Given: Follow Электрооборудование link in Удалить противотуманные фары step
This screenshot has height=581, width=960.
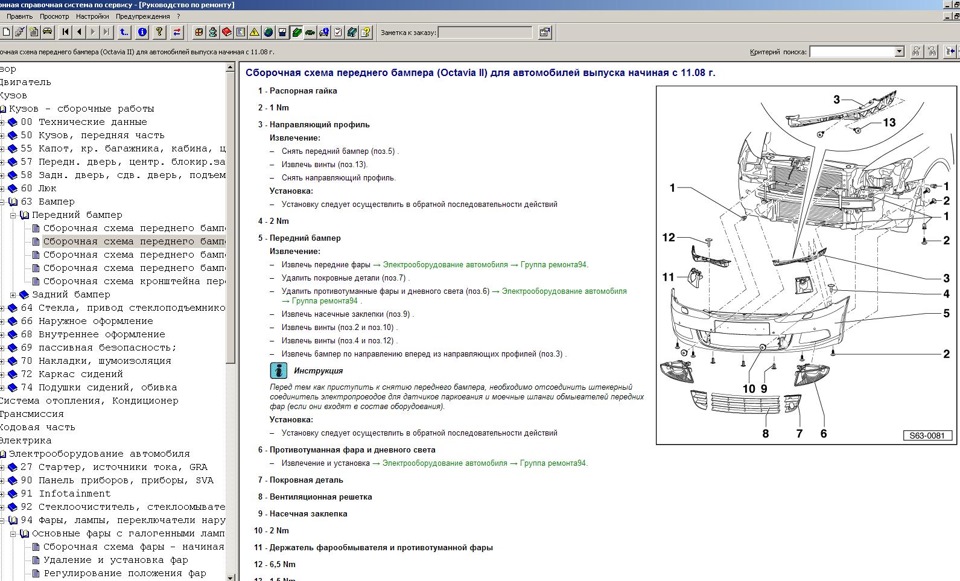Looking at the screenshot, I should pyautogui.click(x=564, y=291).
